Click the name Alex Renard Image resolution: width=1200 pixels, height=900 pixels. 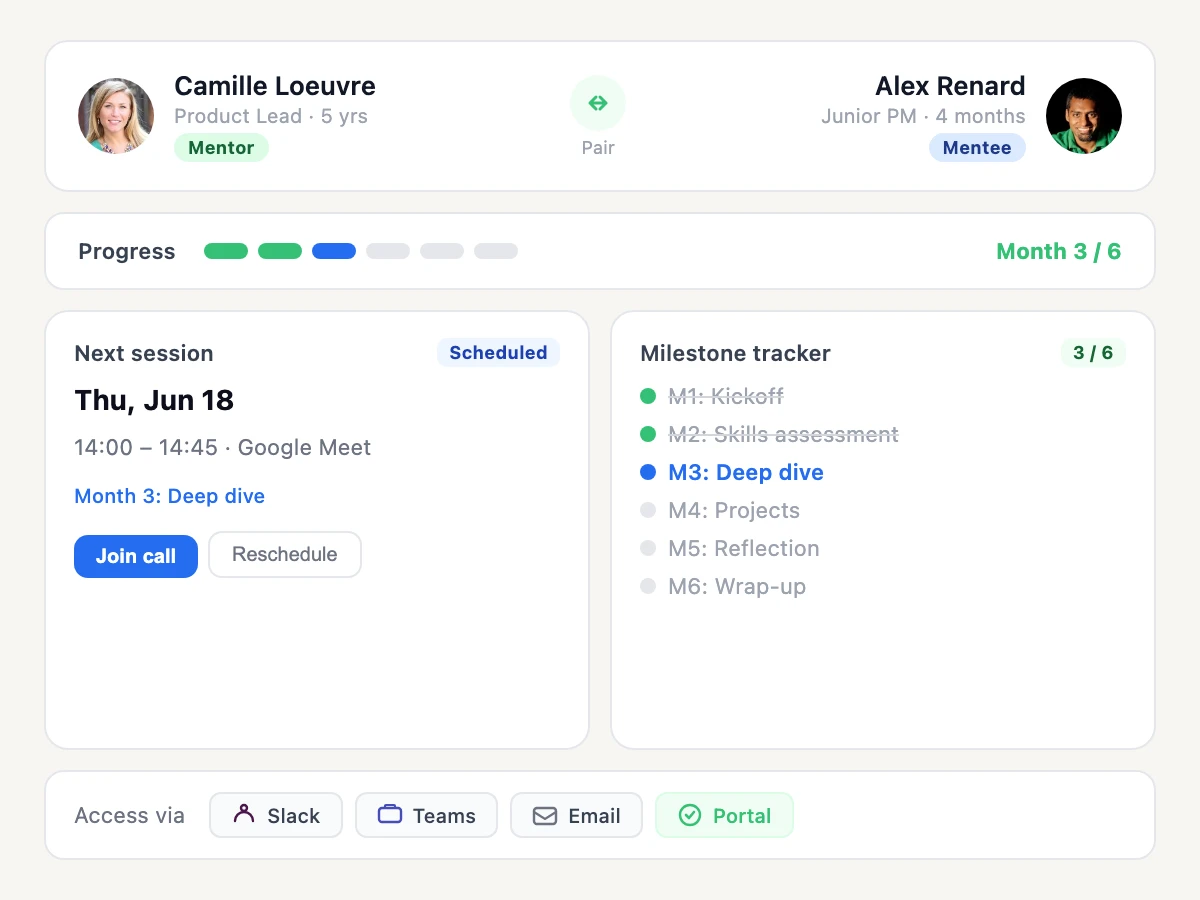click(950, 86)
